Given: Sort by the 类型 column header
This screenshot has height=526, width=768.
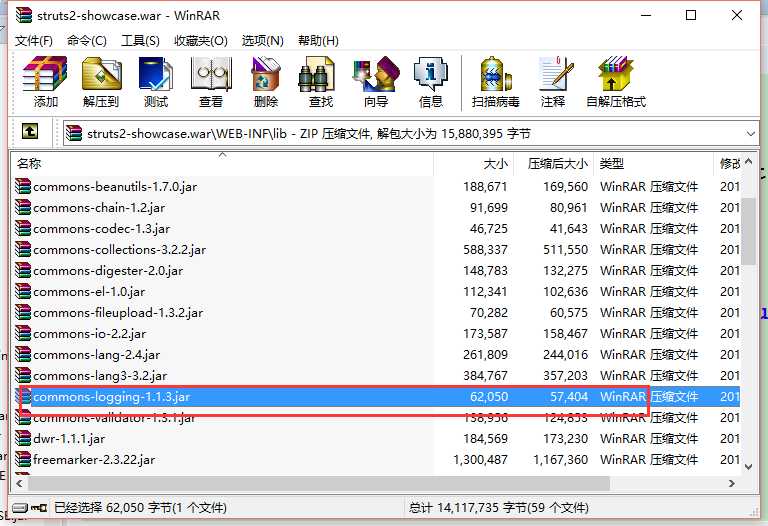Looking at the screenshot, I should click(653, 164).
